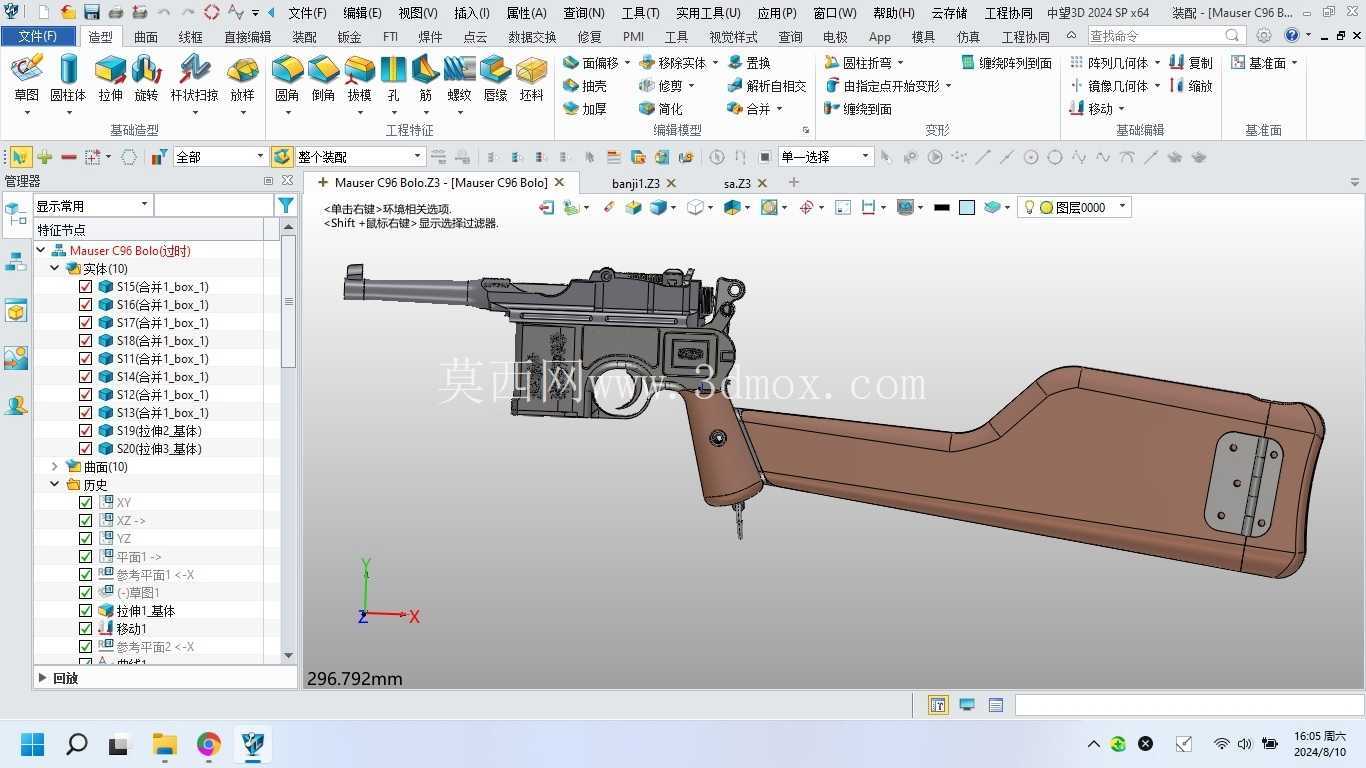Click the 圆柱体 cylinder tool
Viewport: 1366px width, 768px height.
68,78
